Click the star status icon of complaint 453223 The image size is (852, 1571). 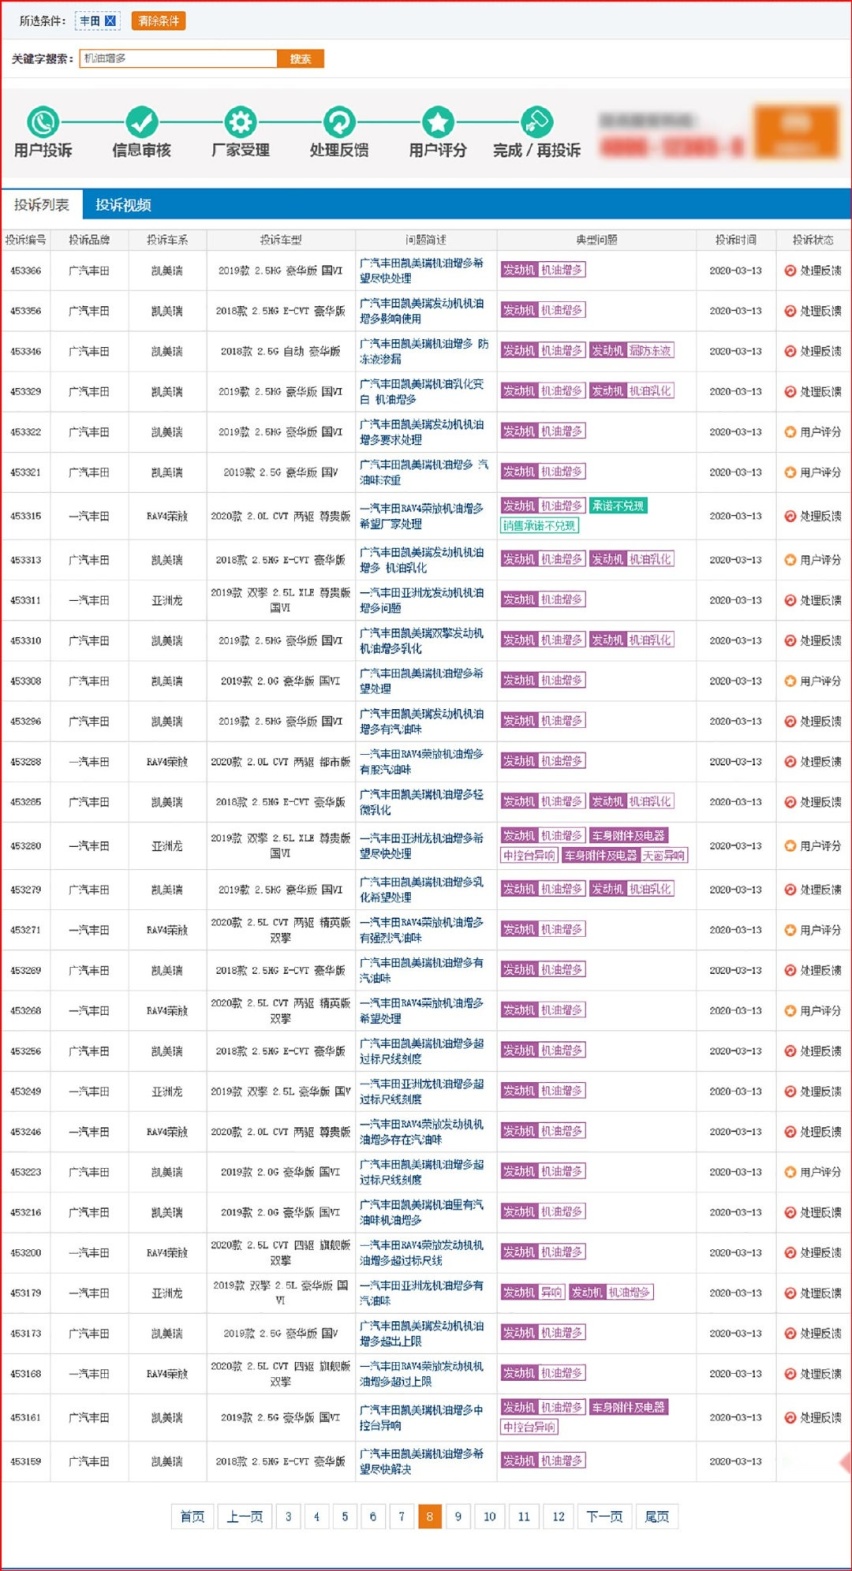click(x=790, y=1172)
